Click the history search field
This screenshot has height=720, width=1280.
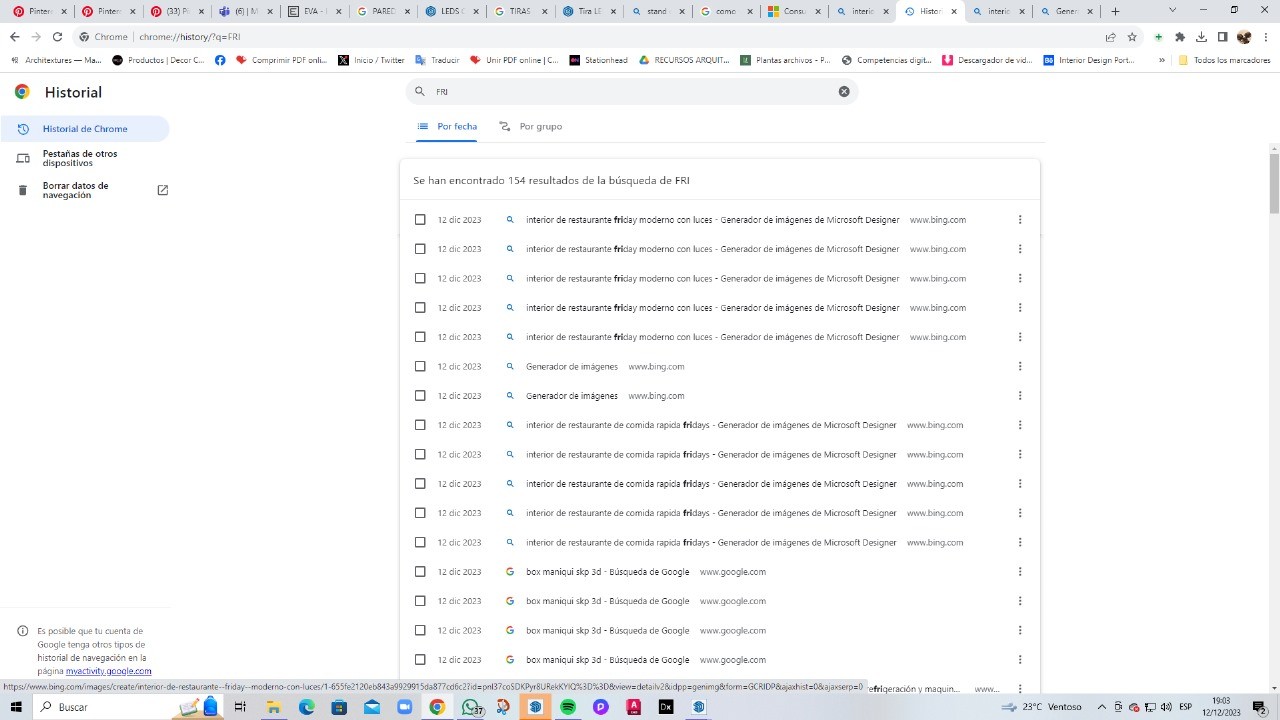[632, 91]
